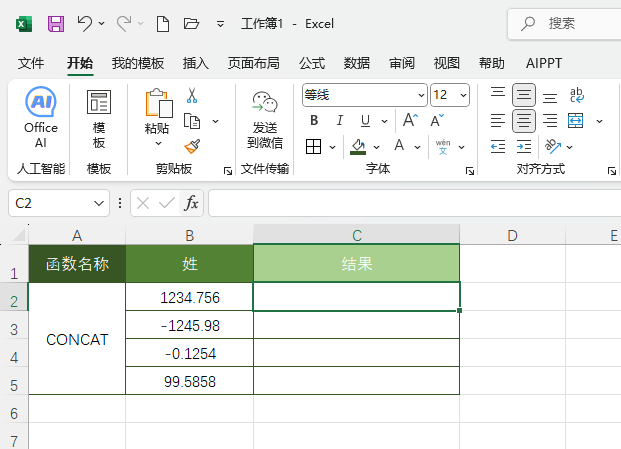Open the 视图 tab

point(446,63)
